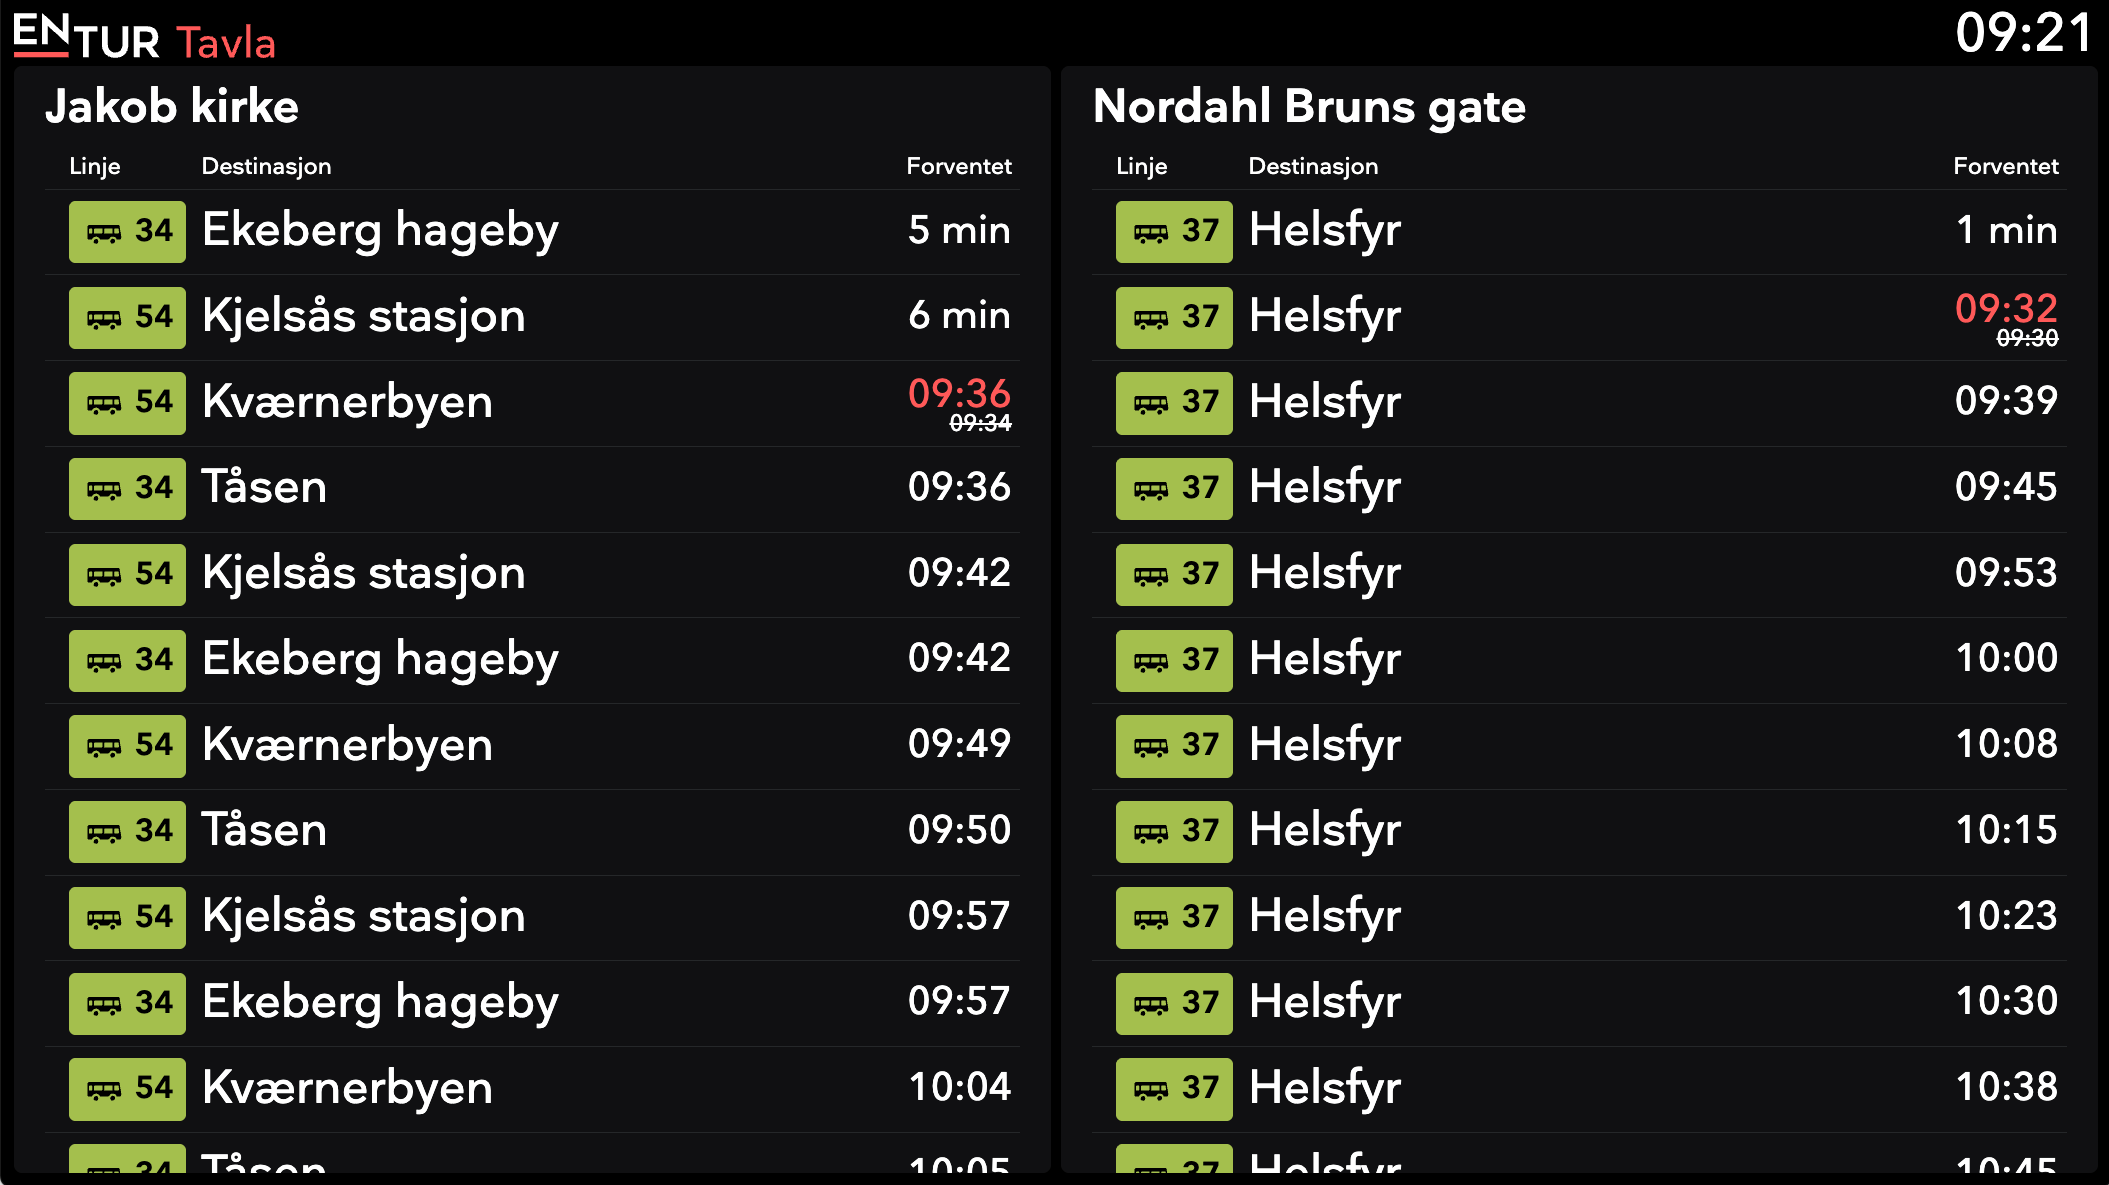
Task: Click the bus 34 badge for Tåsen at 09:36
Action: pos(127,489)
